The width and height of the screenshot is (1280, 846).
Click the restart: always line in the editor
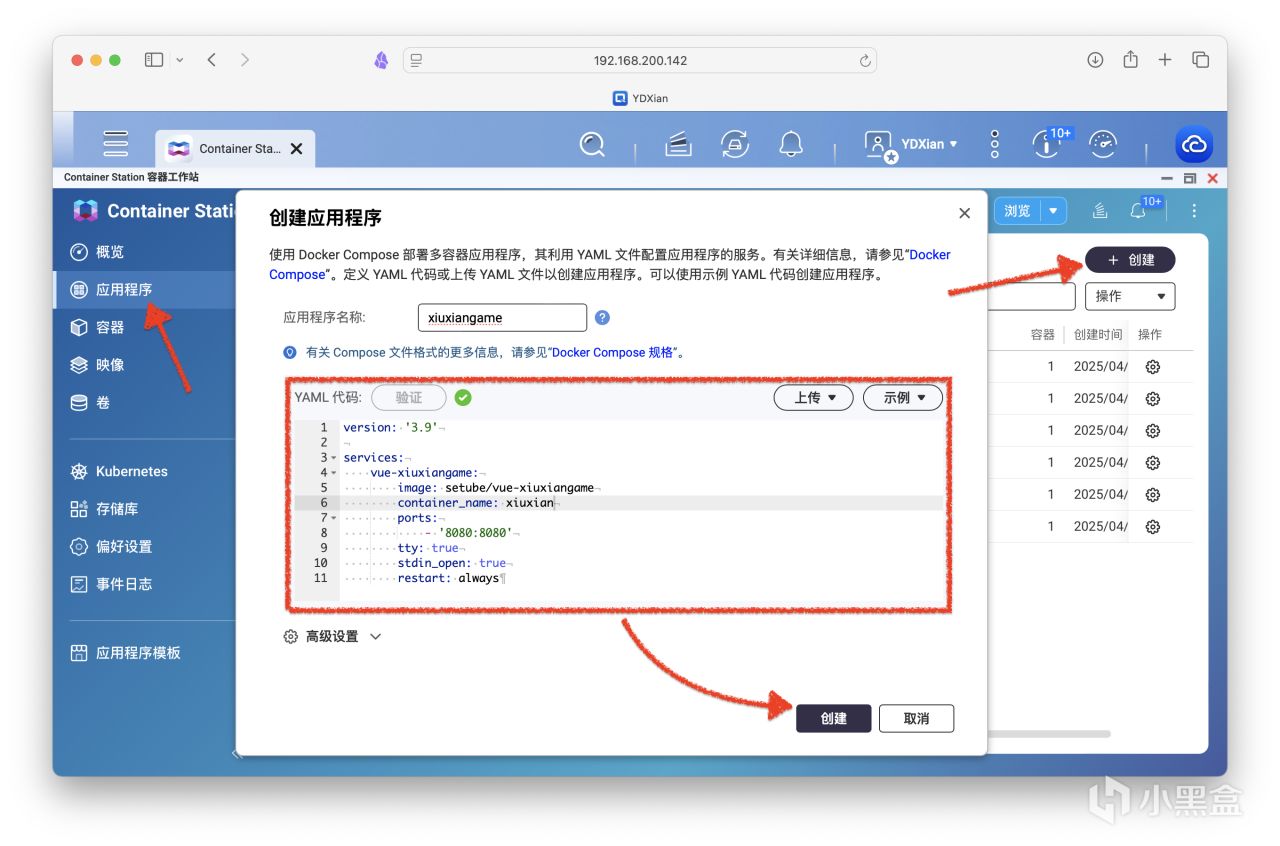pos(643,578)
